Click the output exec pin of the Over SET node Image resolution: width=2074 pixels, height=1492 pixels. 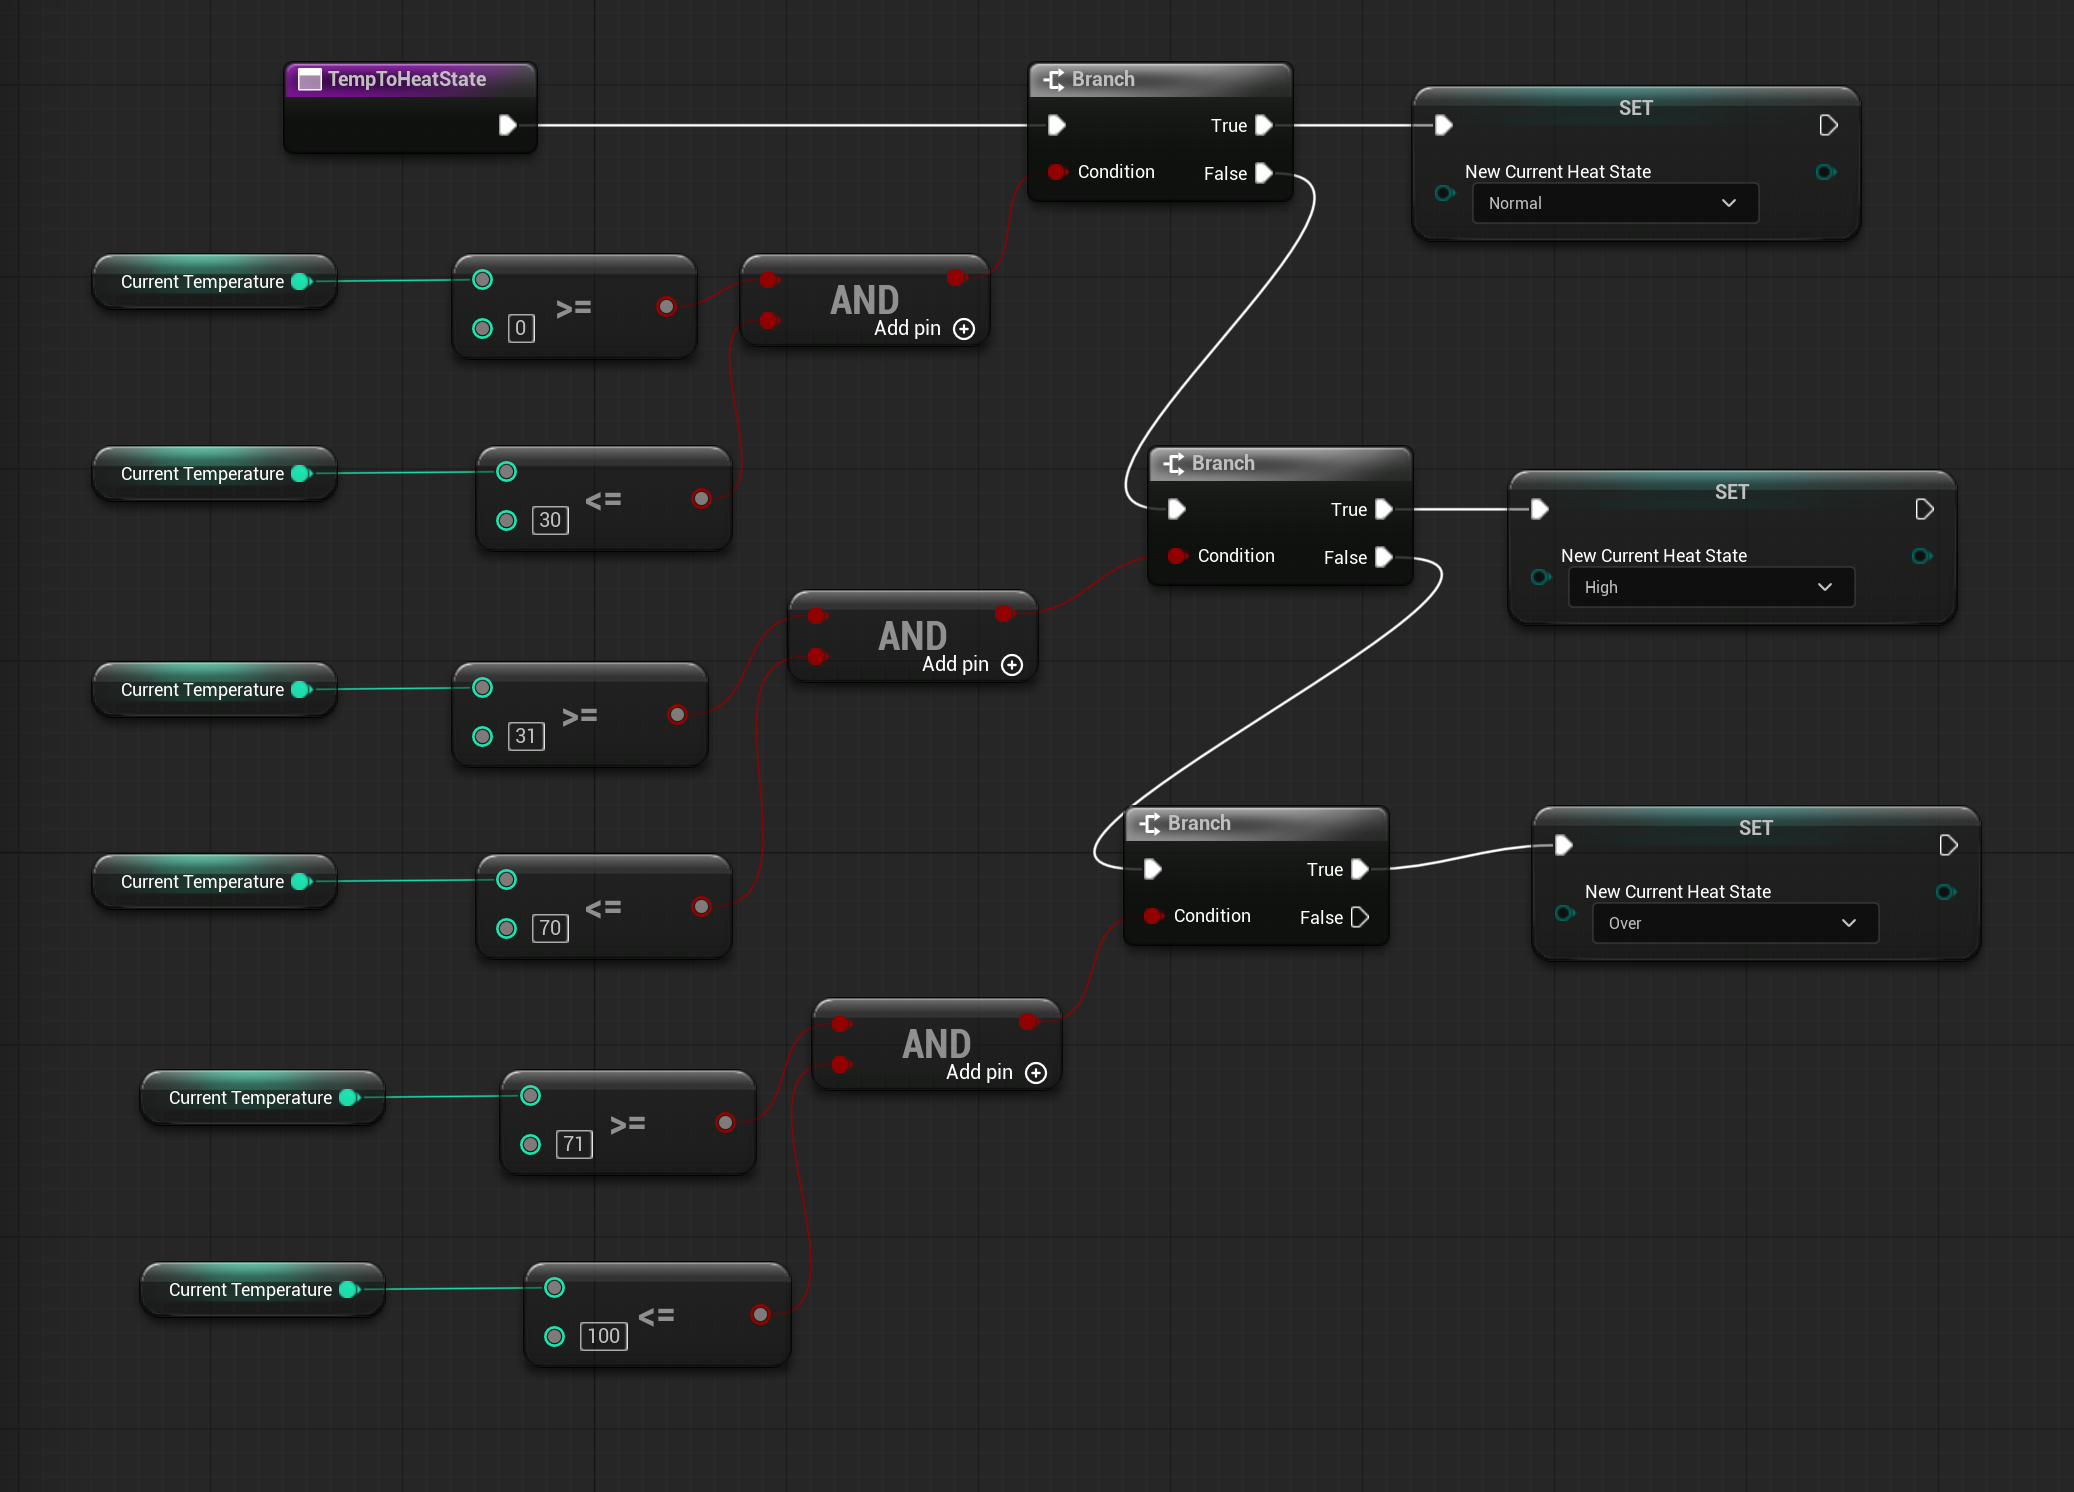1948,845
